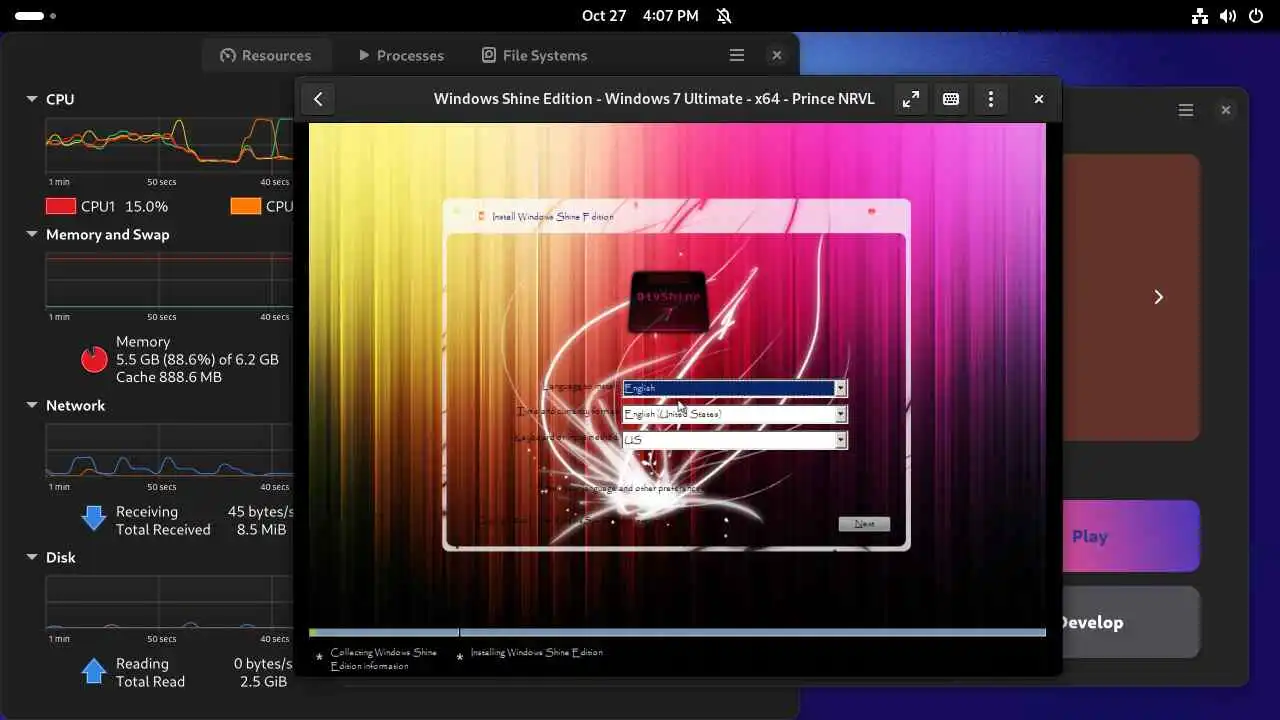Switch to the Resources tab
1280x720 pixels.
[x=266, y=55]
